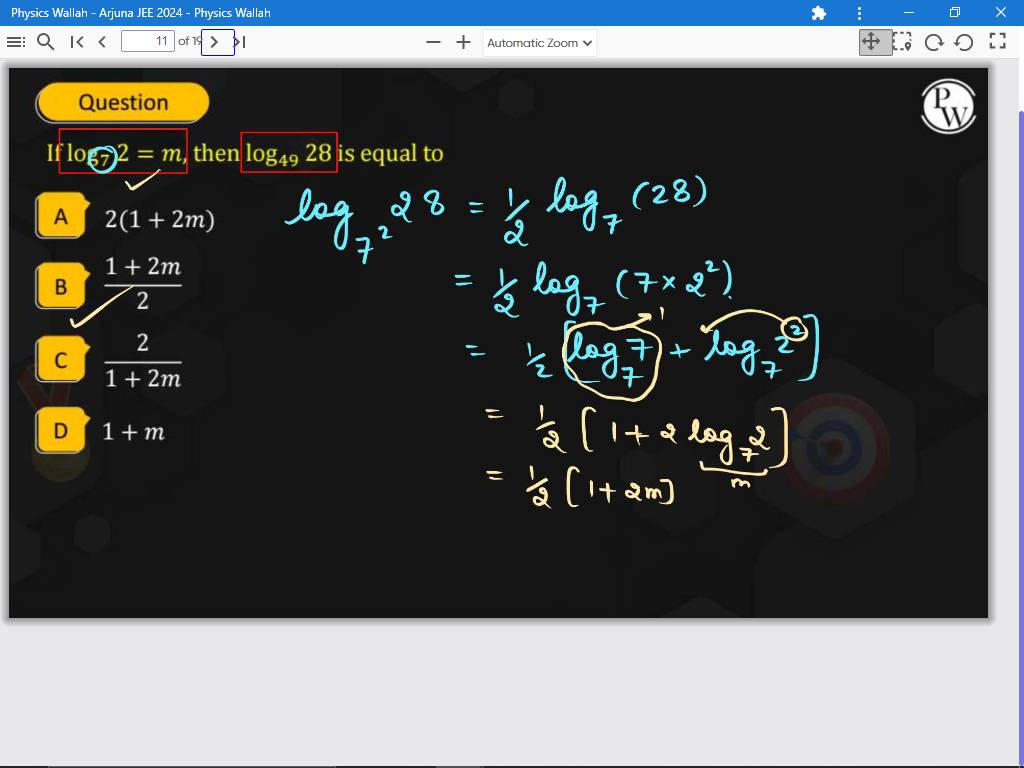The width and height of the screenshot is (1024, 768).
Task: Toggle the sidebar panel
Action: coord(15,42)
